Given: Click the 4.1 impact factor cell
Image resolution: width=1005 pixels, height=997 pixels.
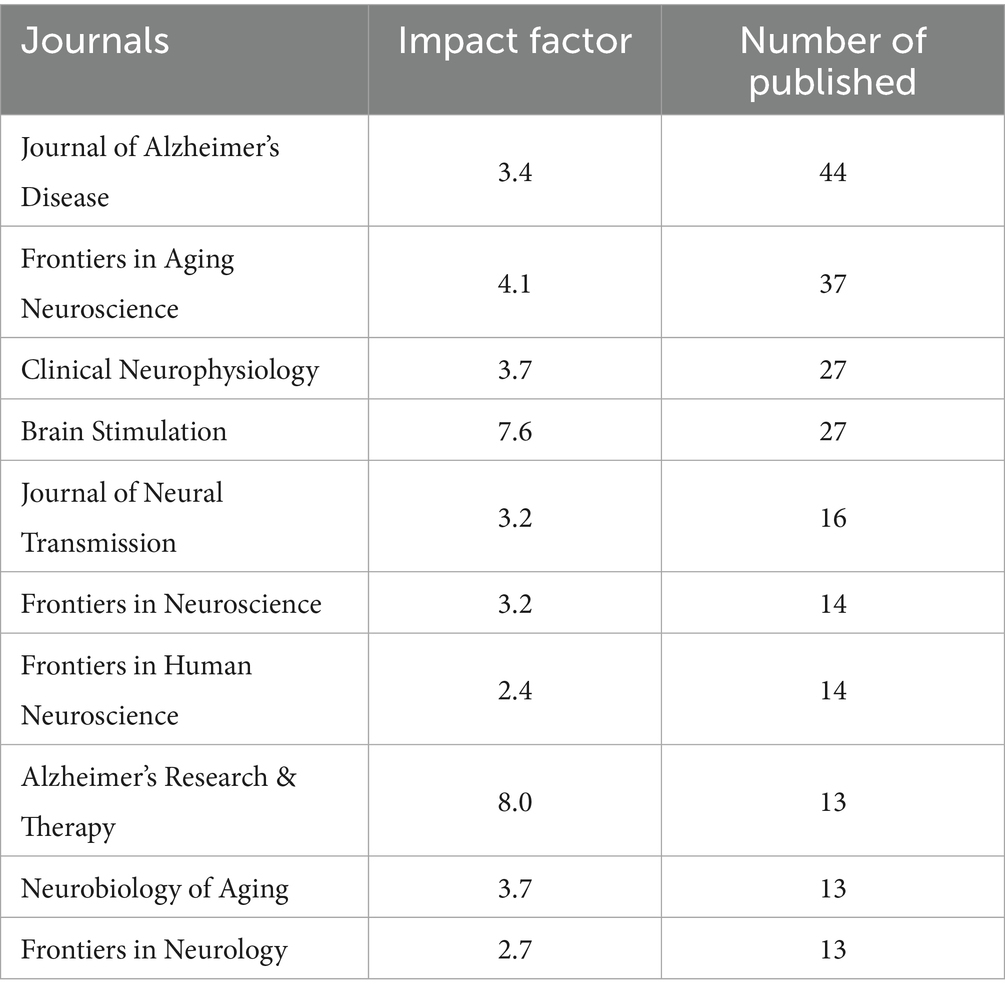Looking at the screenshot, I should coord(514,284).
